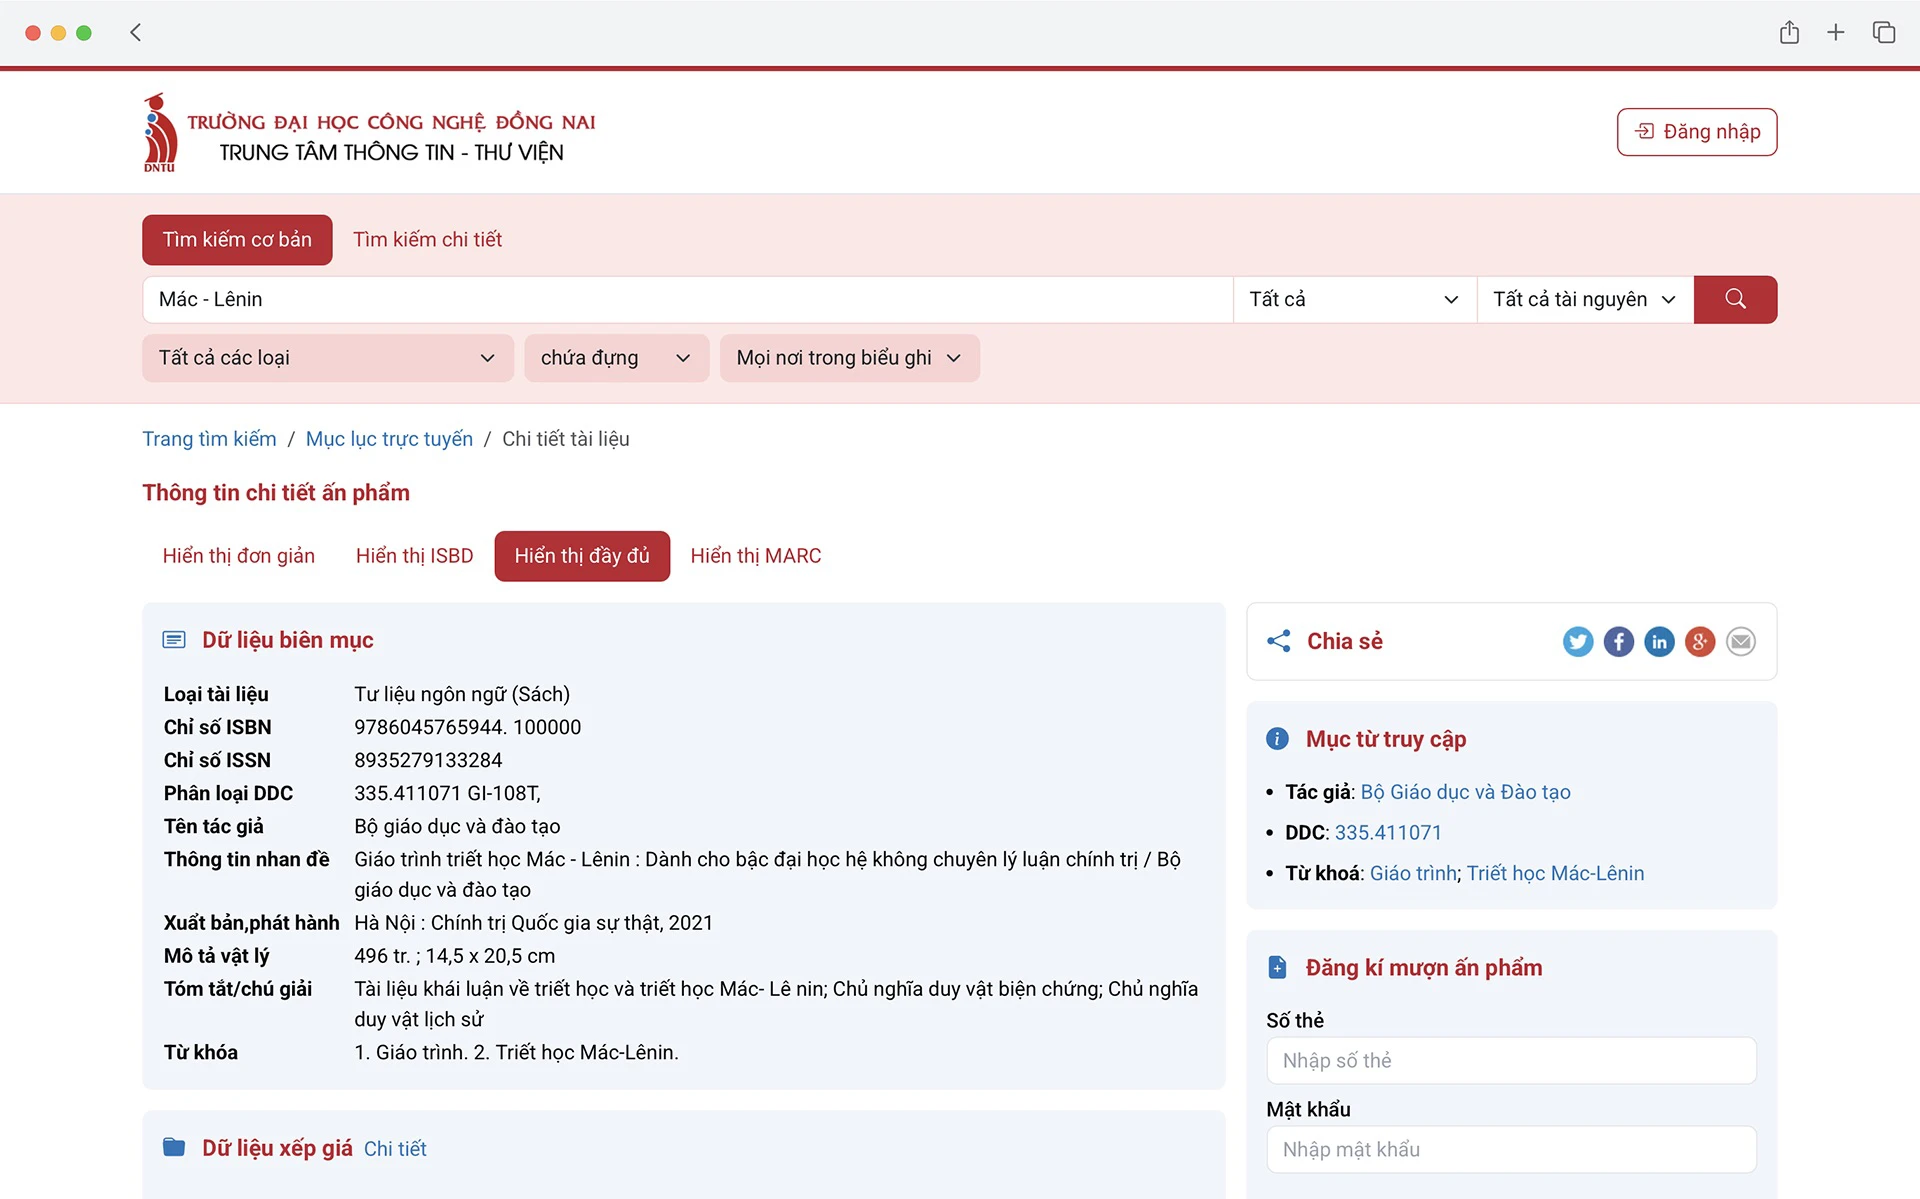This screenshot has width=1920, height=1199.
Task: Share via the Facebook icon
Action: (x=1619, y=641)
